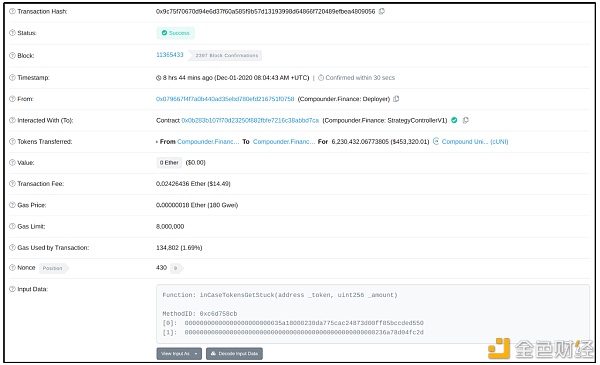
Task: Select the ($0.00) value text
Action: tap(196, 163)
